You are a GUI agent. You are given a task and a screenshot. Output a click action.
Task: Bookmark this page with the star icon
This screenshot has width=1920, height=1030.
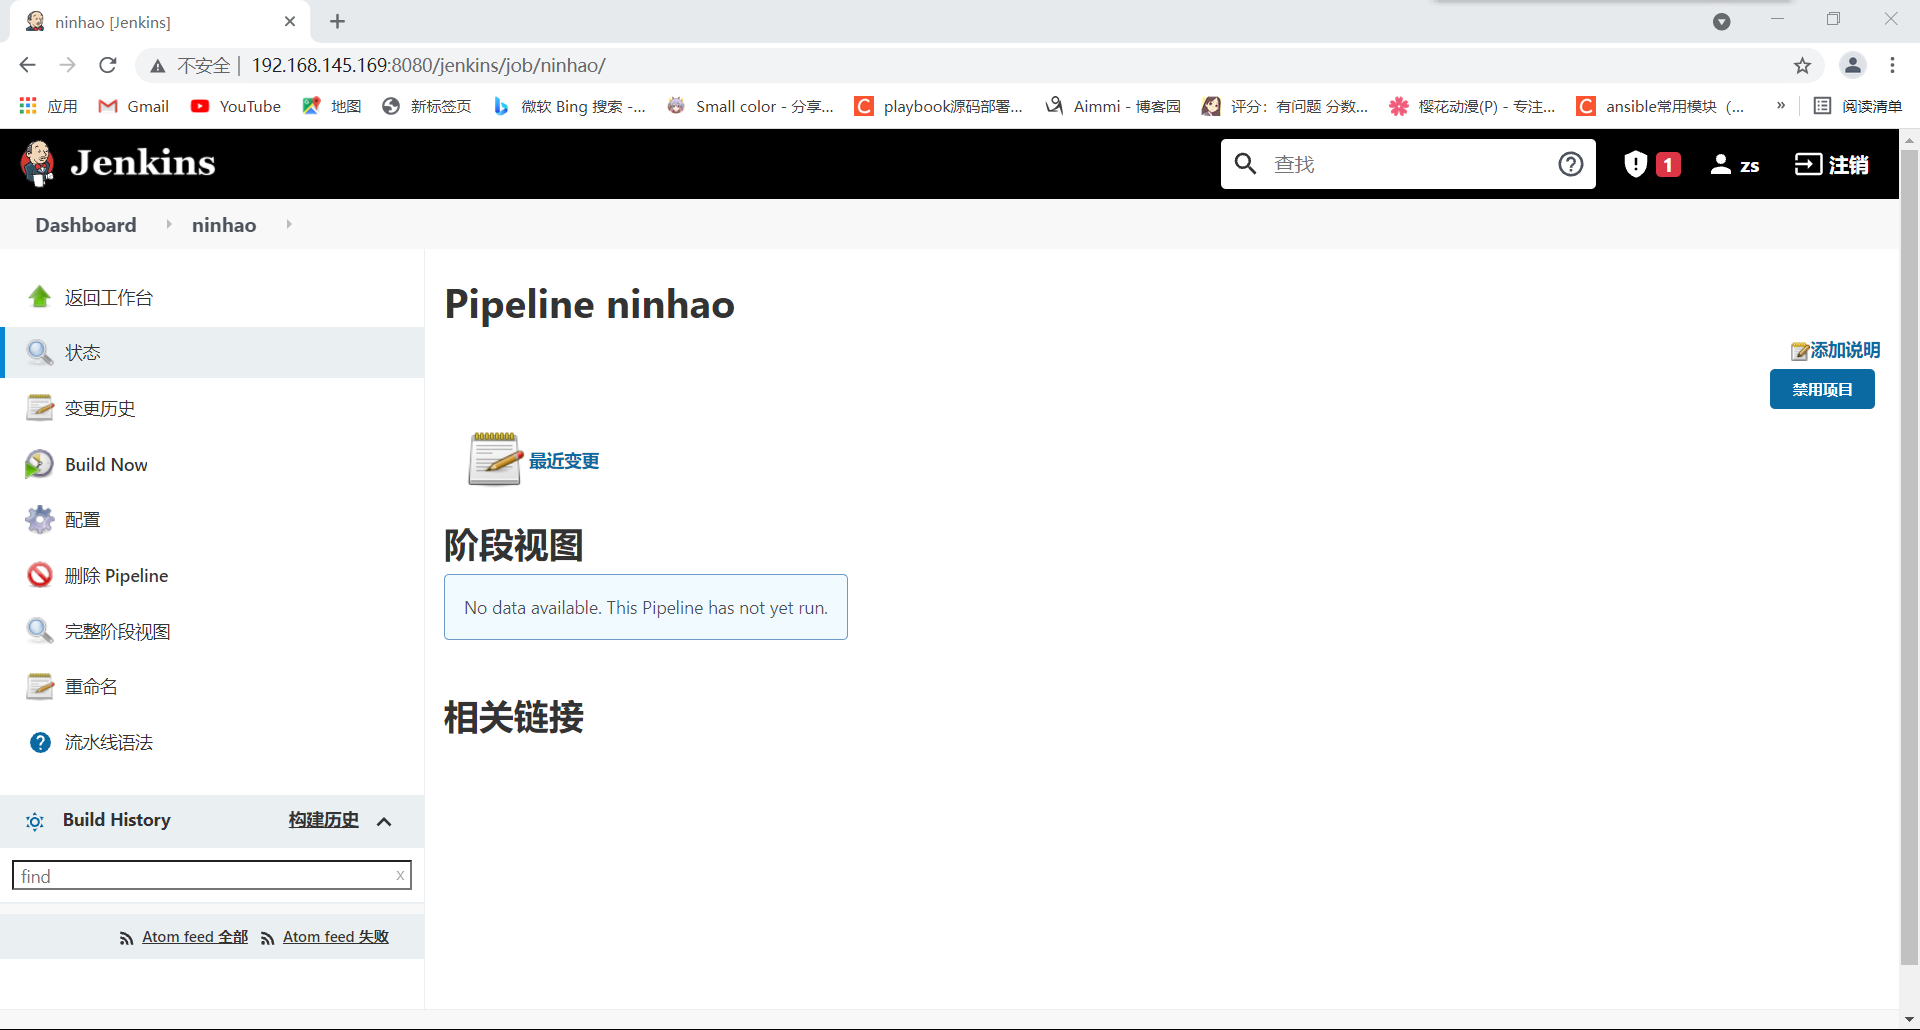coord(1802,66)
